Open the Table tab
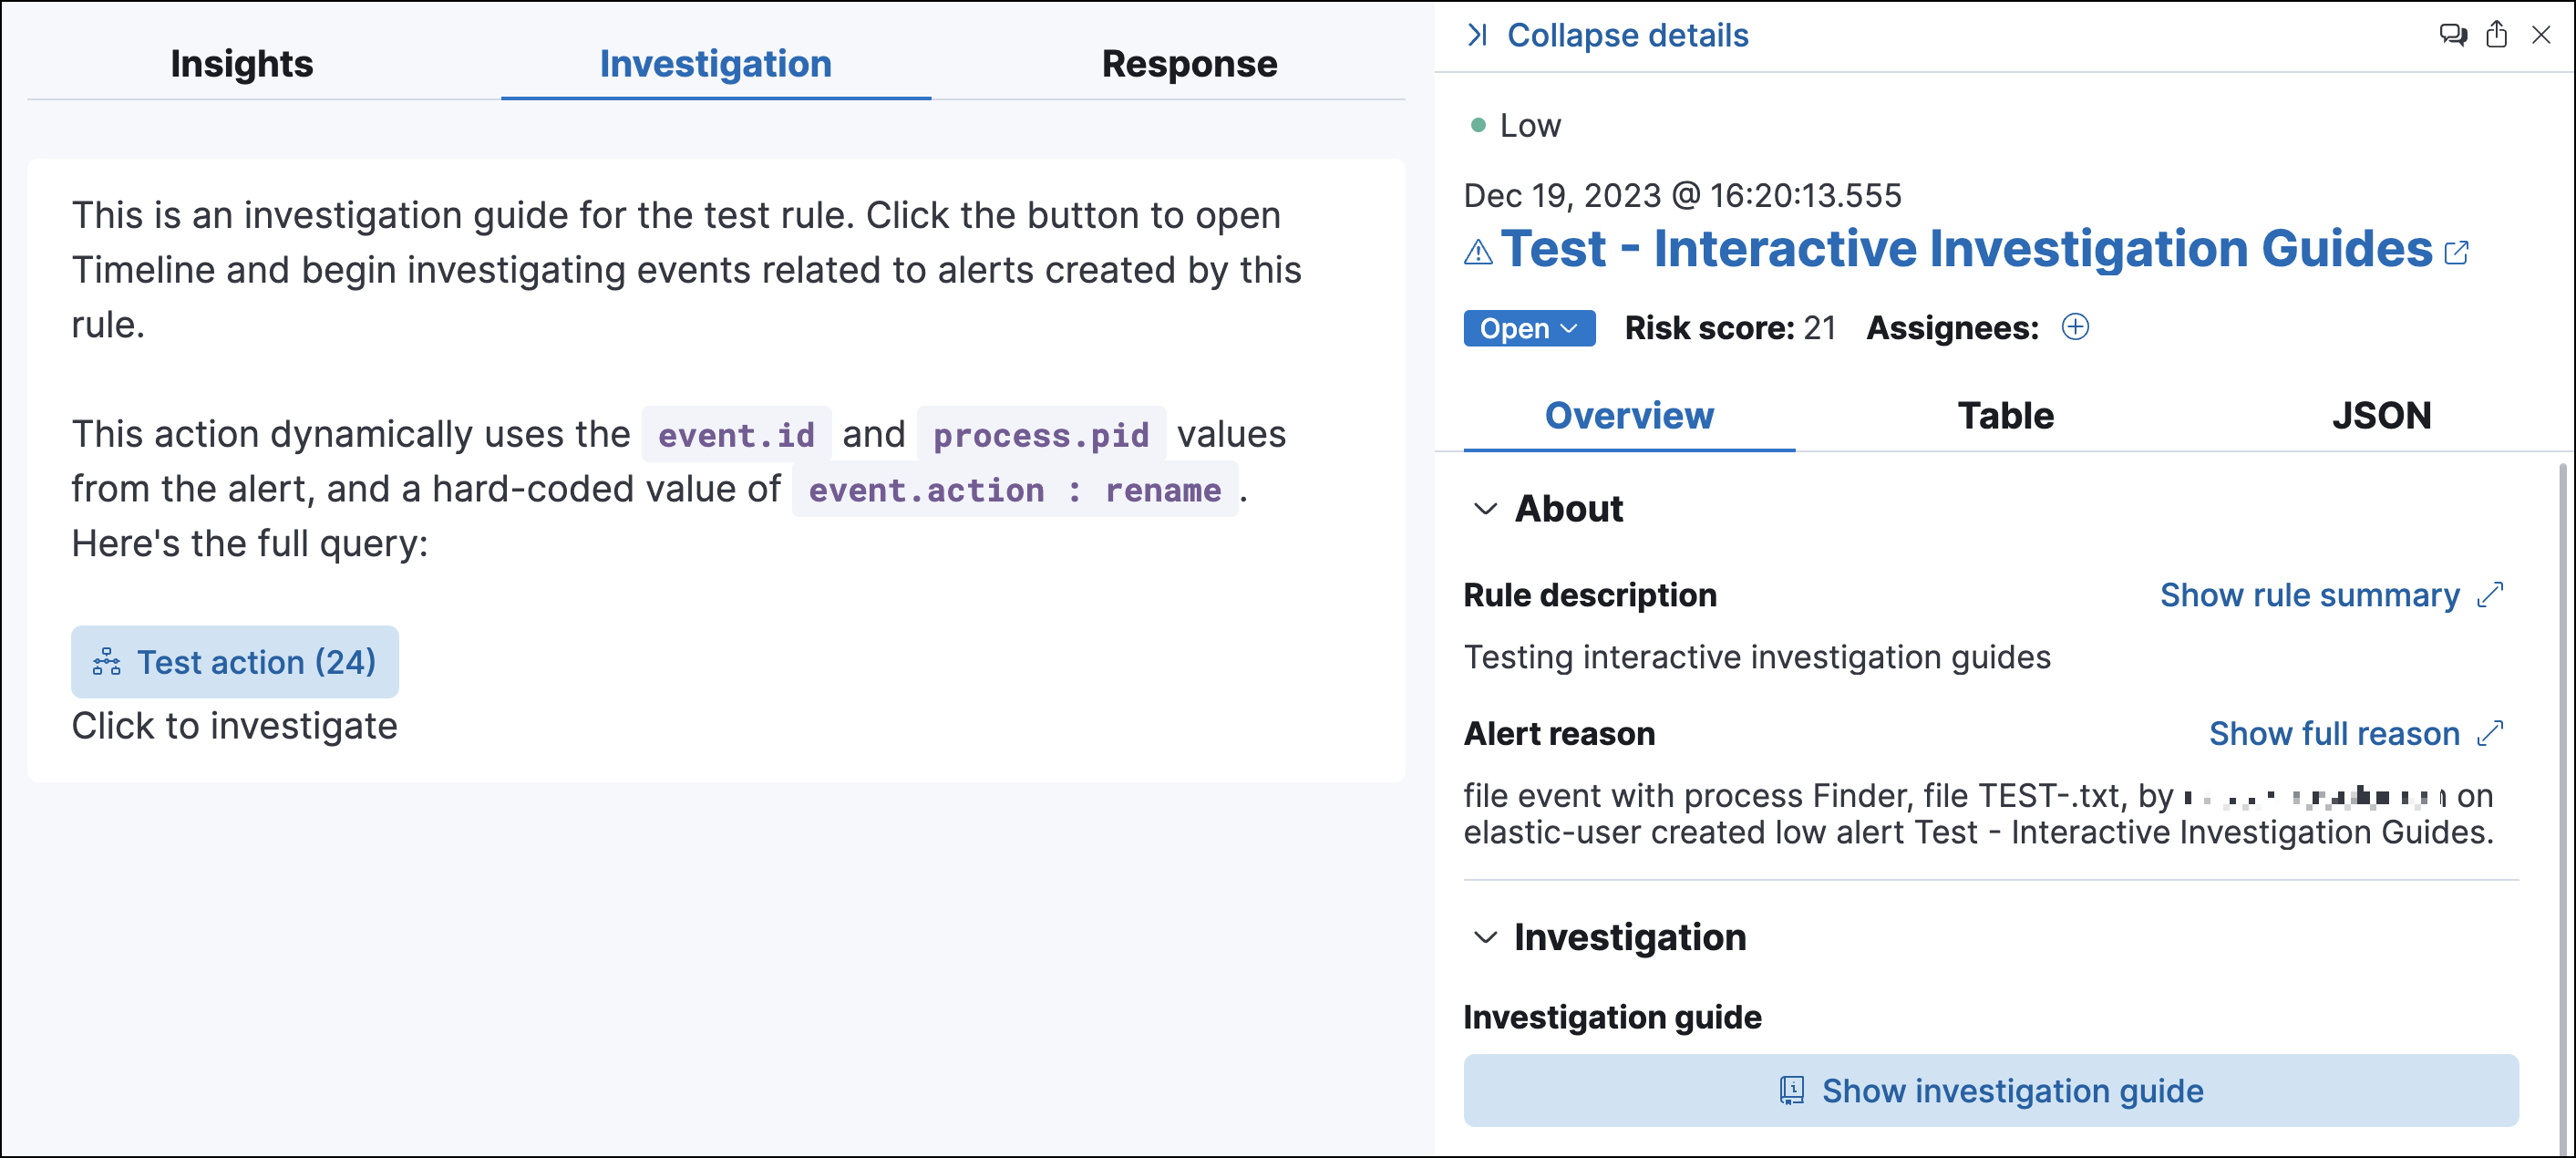Viewport: 2576px width, 1158px height. click(x=2006, y=415)
